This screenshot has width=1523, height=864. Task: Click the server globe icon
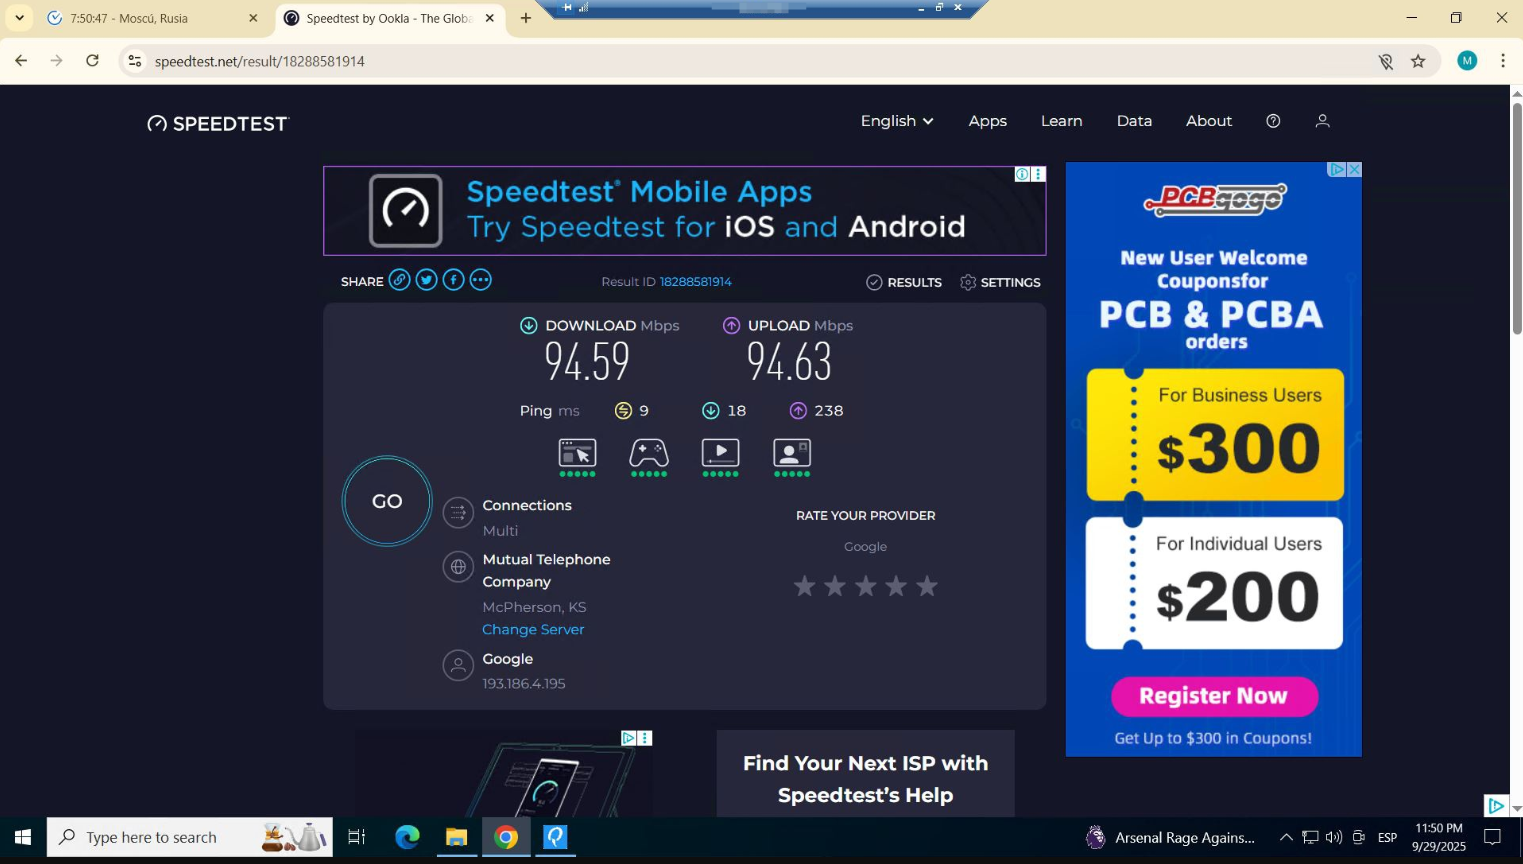pyautogui.click(x=458, y=567)
